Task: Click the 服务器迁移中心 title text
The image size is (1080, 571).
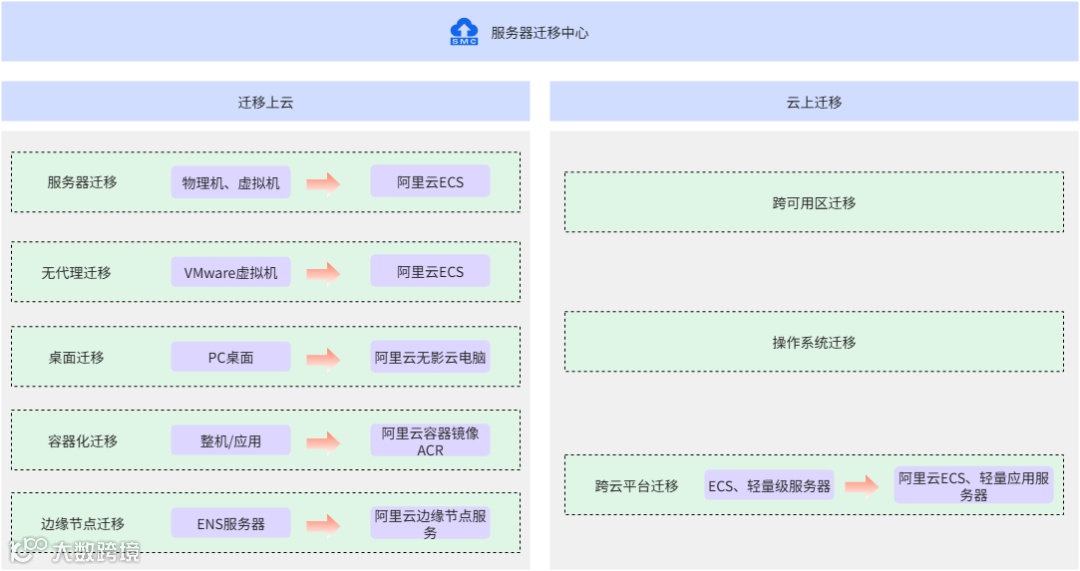Action: click(539, 32)
